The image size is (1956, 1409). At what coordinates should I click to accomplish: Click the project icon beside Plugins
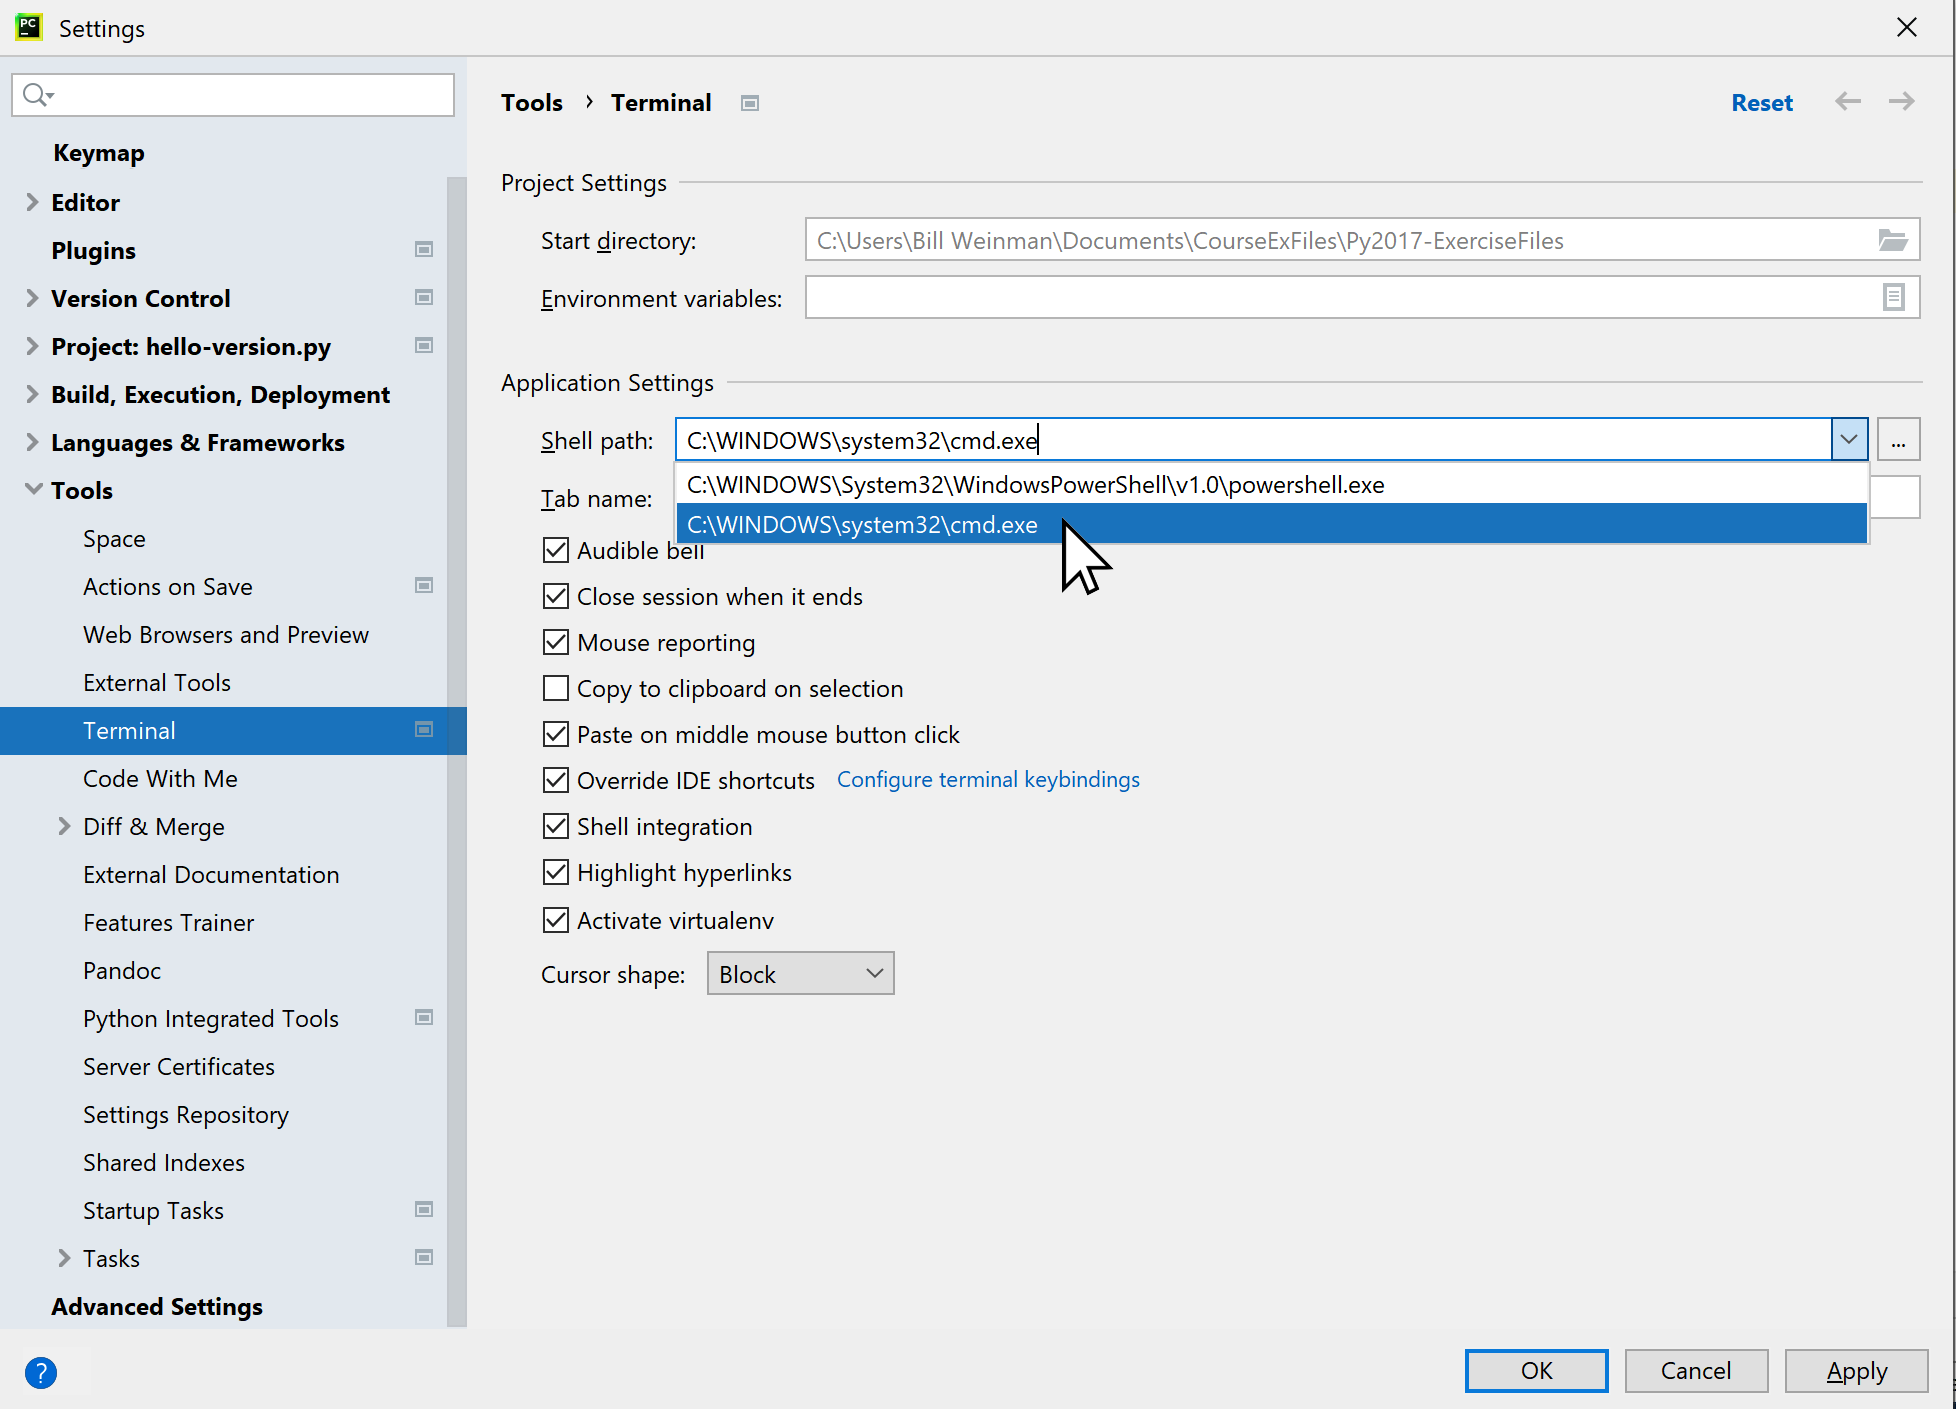pos(424,249)
